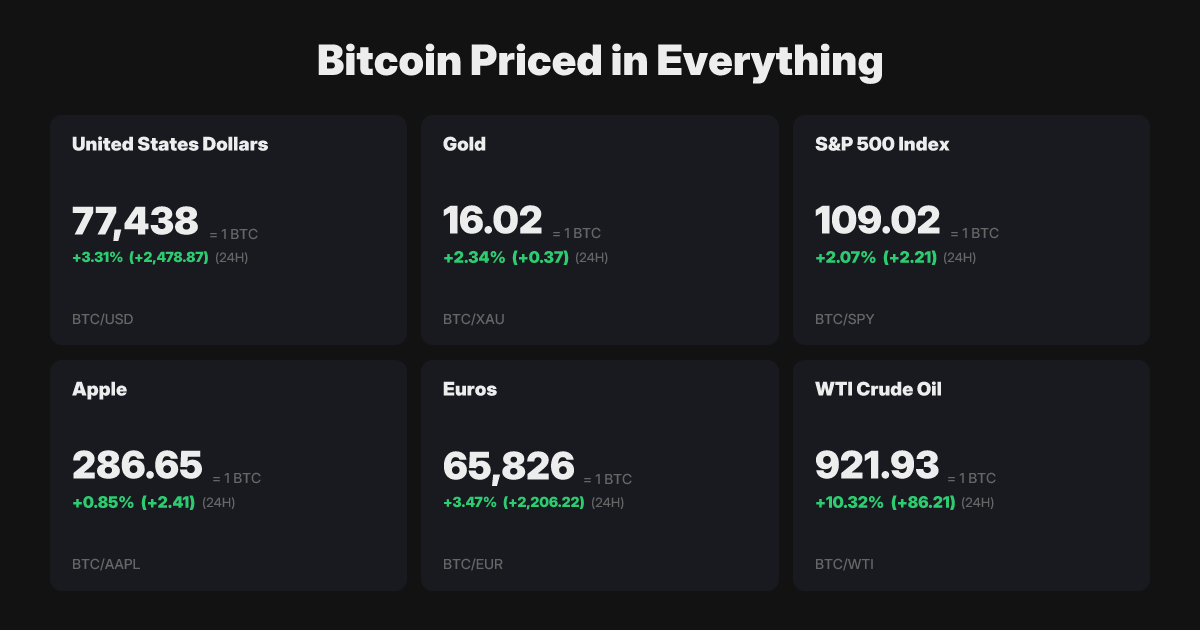
Task: Select the Euros card heading
Action: pyautogui.click(x=470, y=389)
